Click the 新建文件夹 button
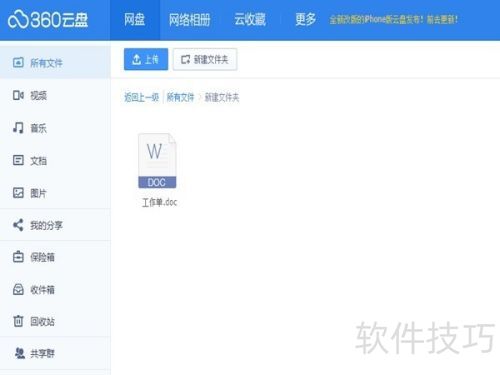Screen dimensions: 500x375 tap(205, 59)
